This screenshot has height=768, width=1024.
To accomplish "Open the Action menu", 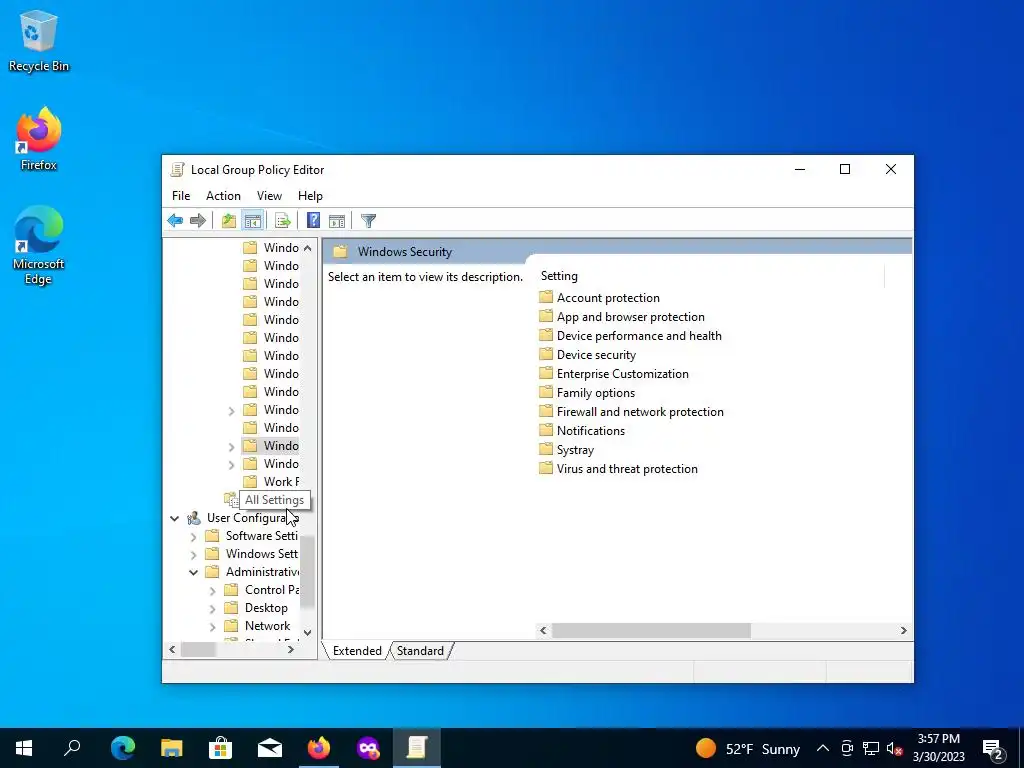I will 223,196.
